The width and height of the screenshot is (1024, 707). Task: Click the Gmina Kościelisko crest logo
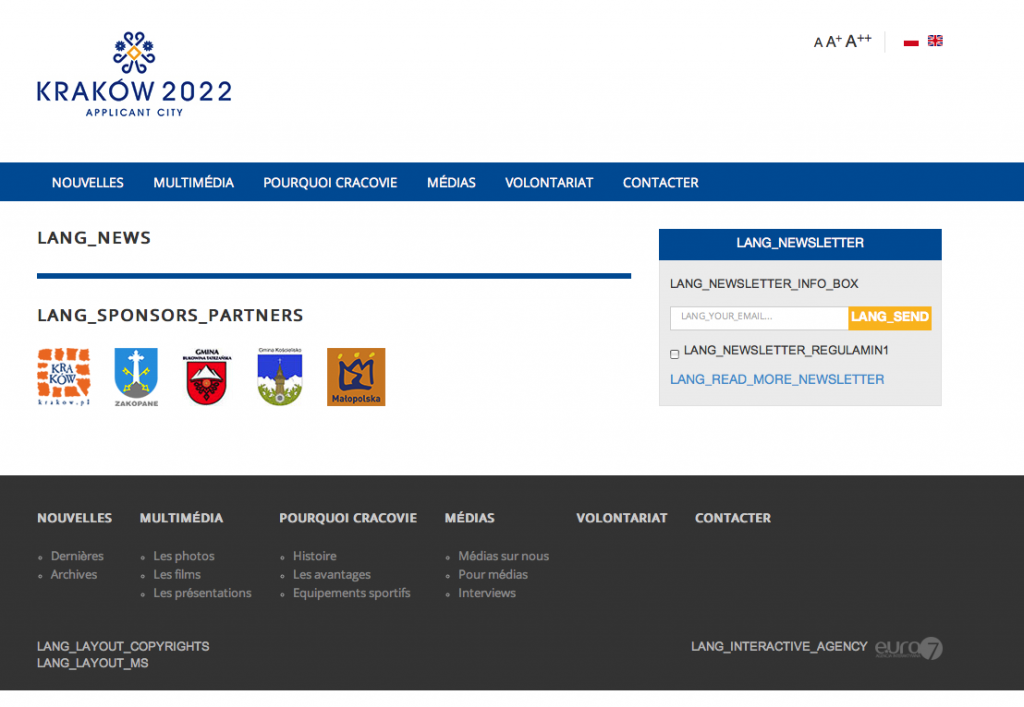tap(279, 377)
